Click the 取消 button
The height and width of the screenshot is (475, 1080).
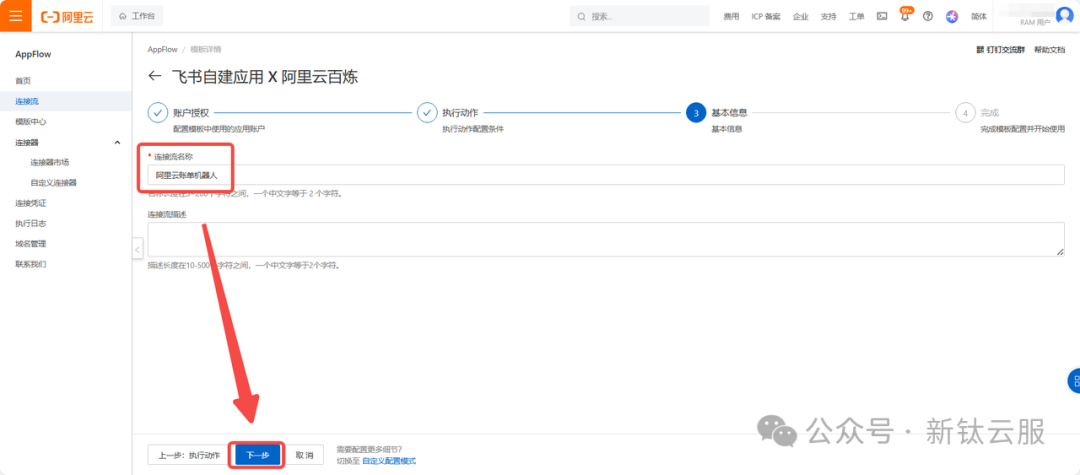tap(304, 455)
